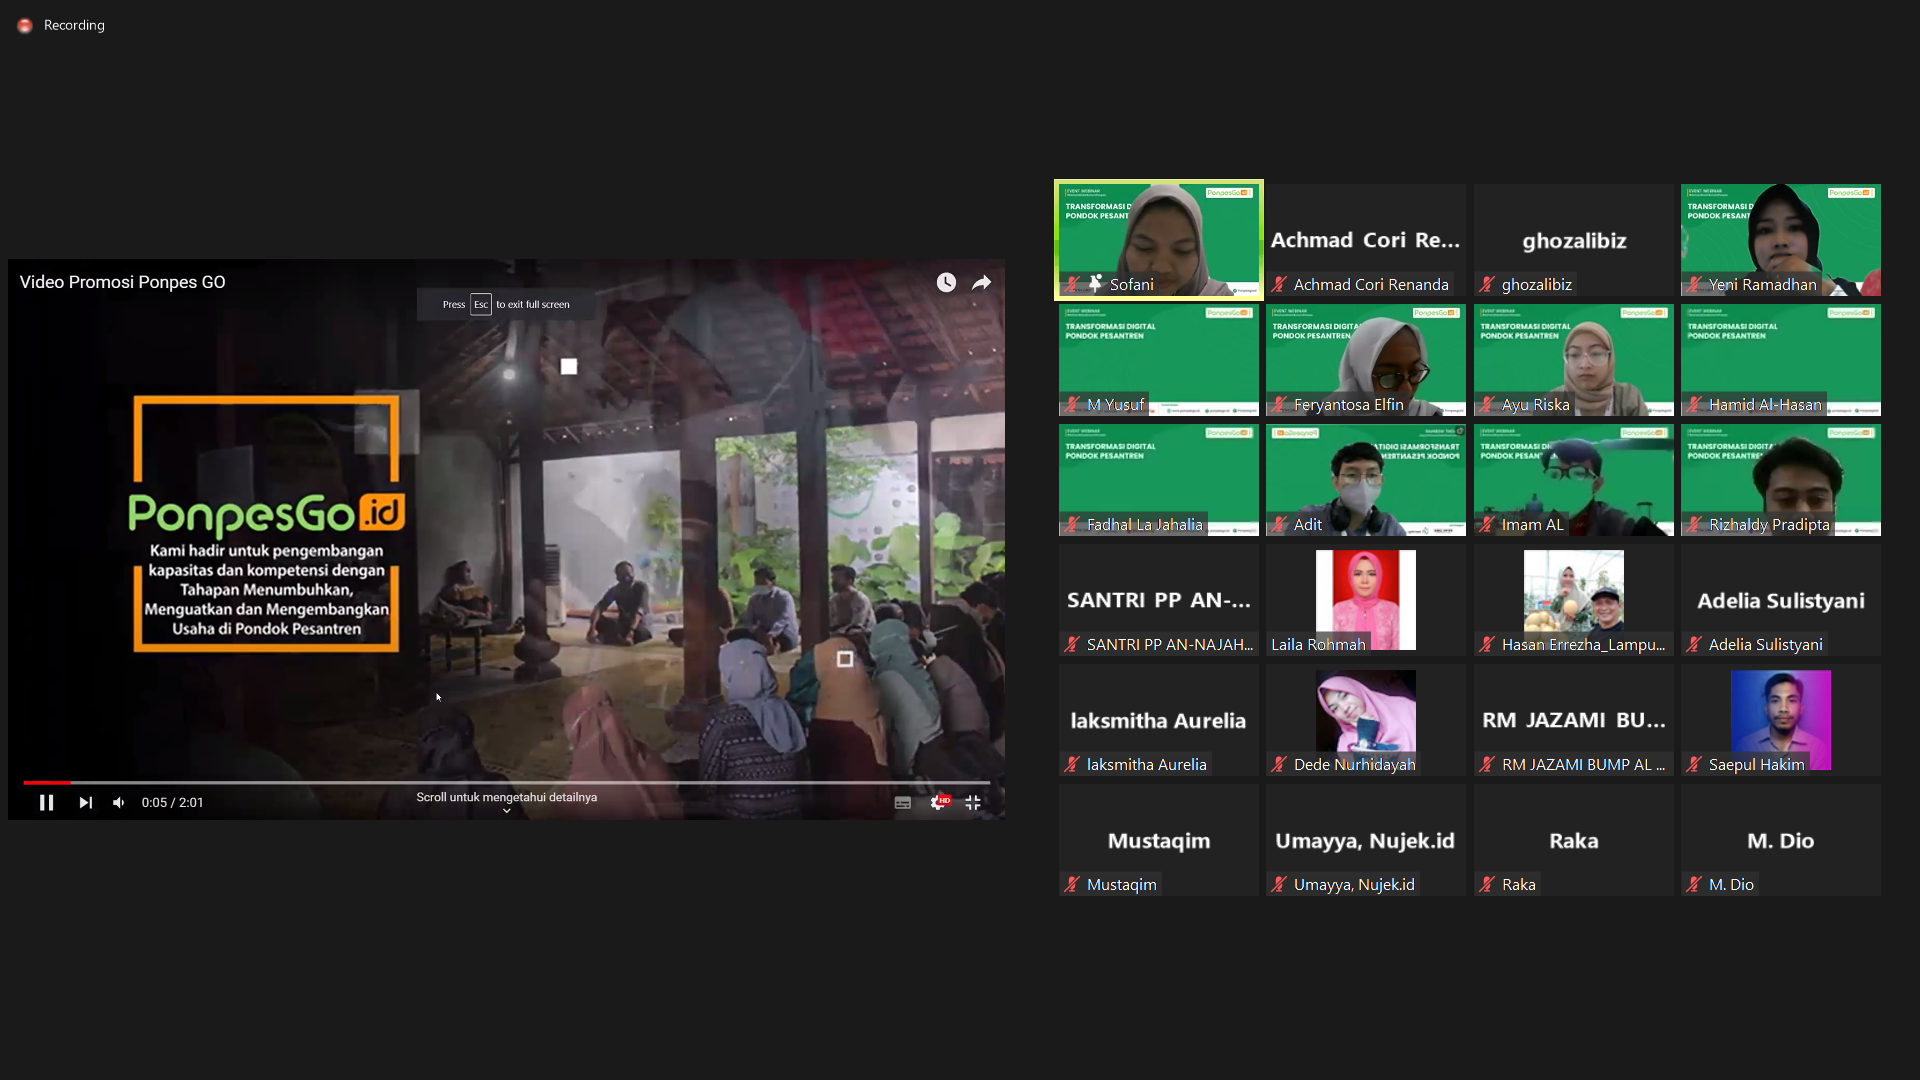
Task: Select Sofani's highlighted video tile
Action: pyautogui.click(x=1159, y=240)
